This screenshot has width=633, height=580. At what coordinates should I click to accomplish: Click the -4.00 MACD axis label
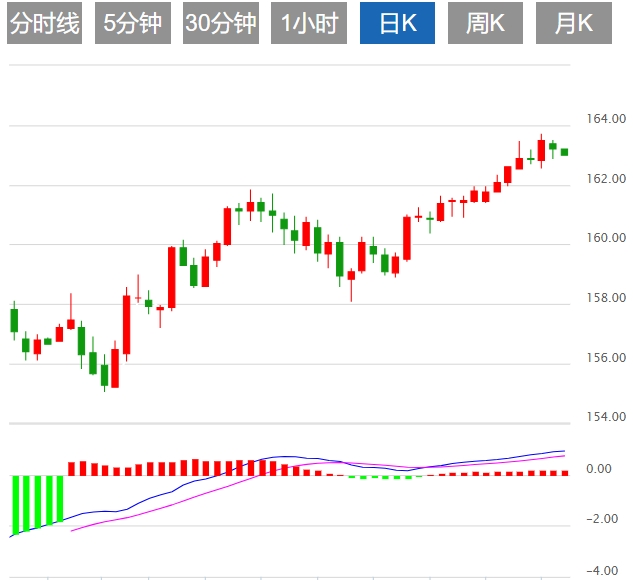tap(602, 571)
